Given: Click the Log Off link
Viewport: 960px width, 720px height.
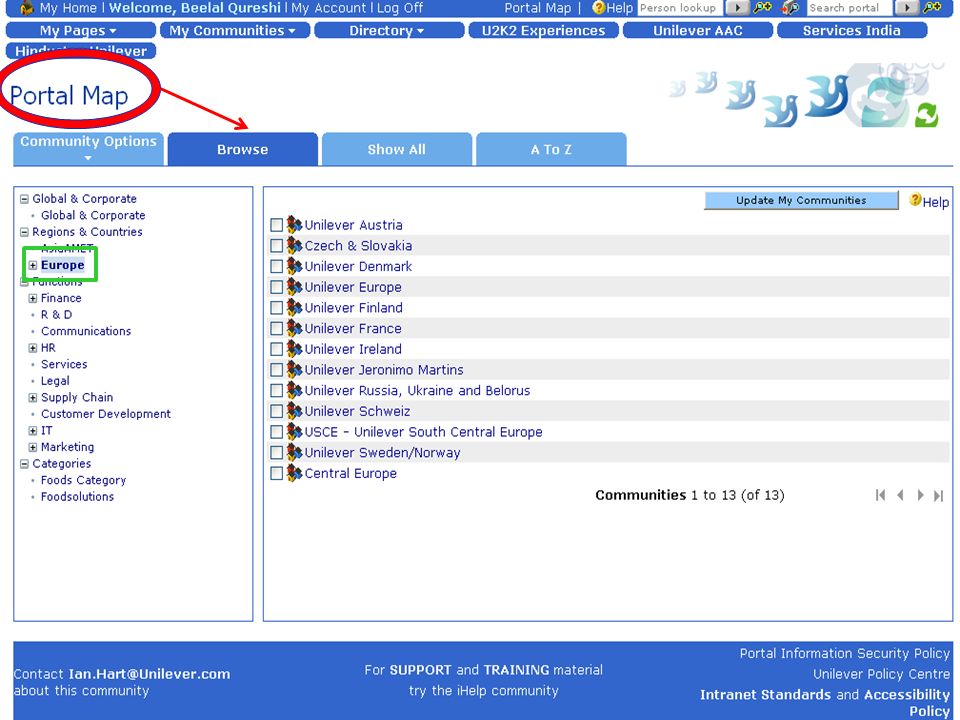Looking at the screenshot, I should (x=400, y=8).
